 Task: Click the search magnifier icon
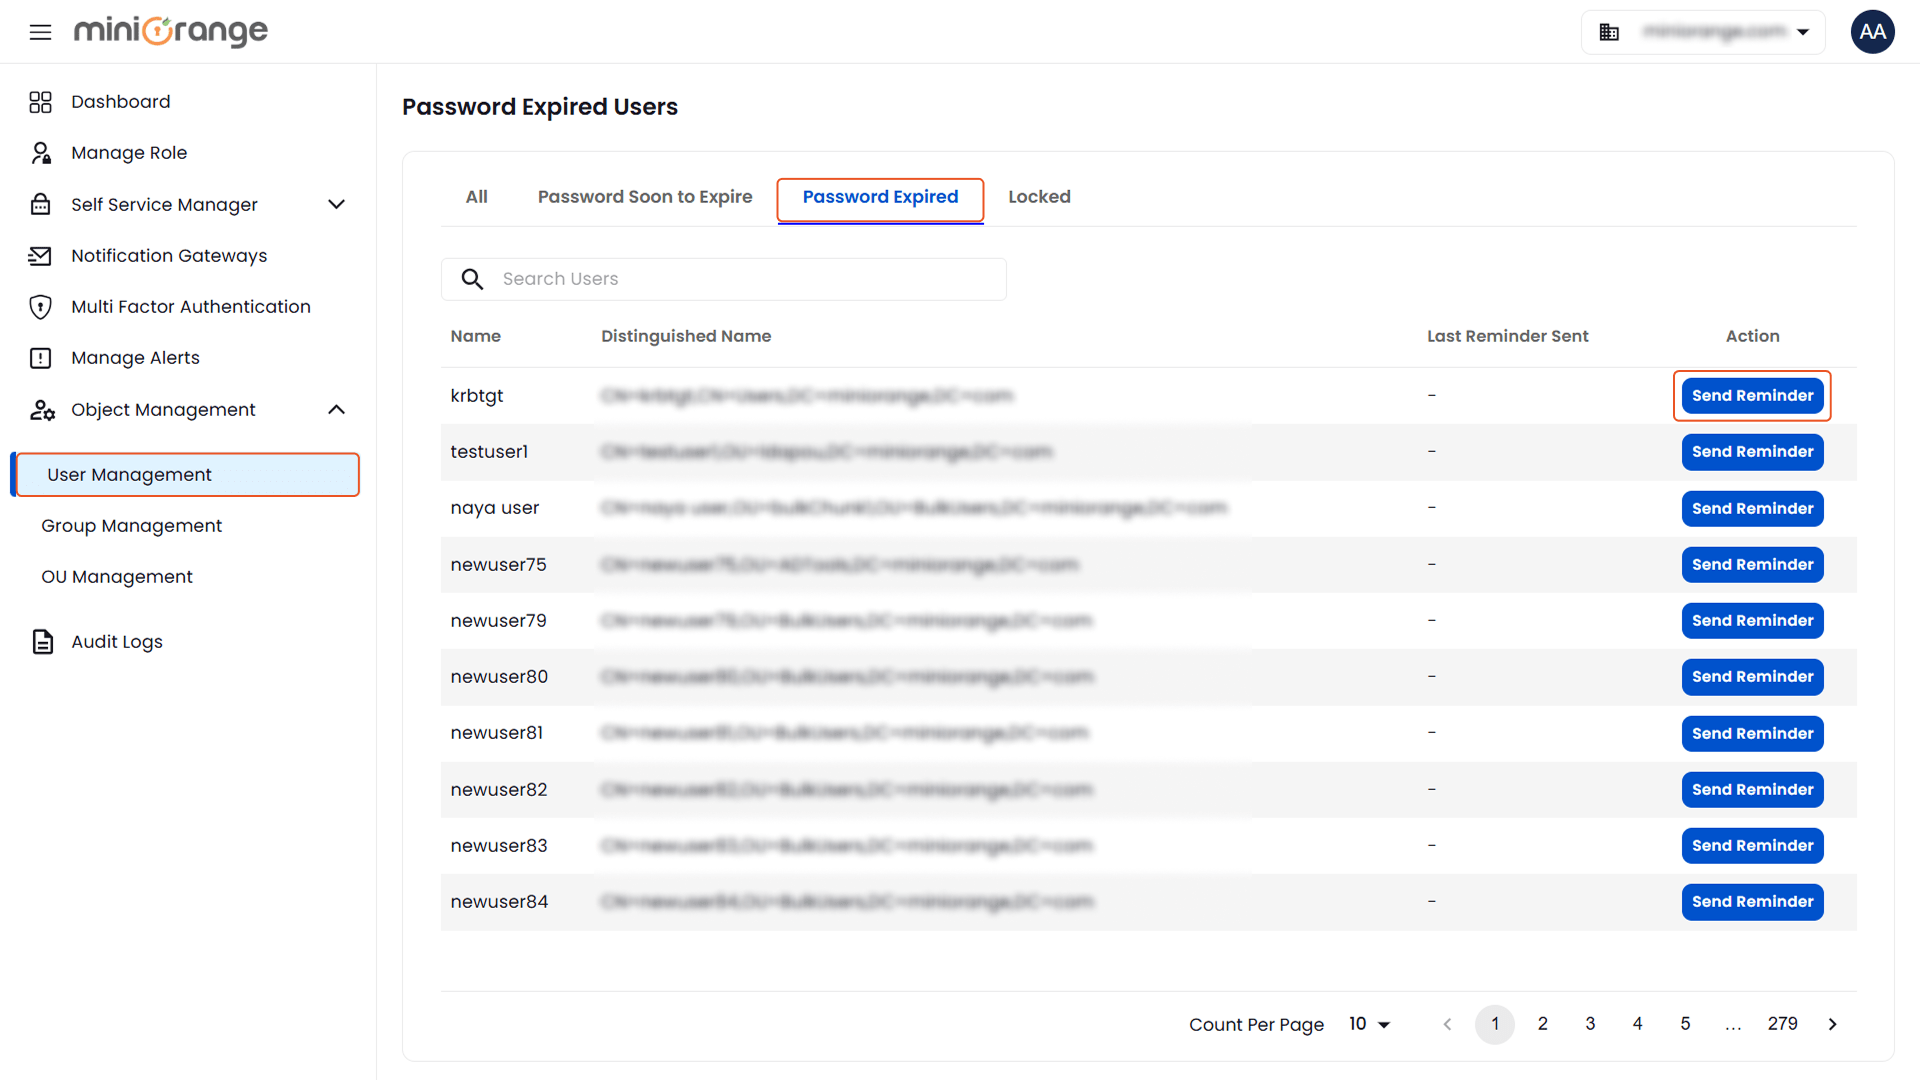point(472,279)
